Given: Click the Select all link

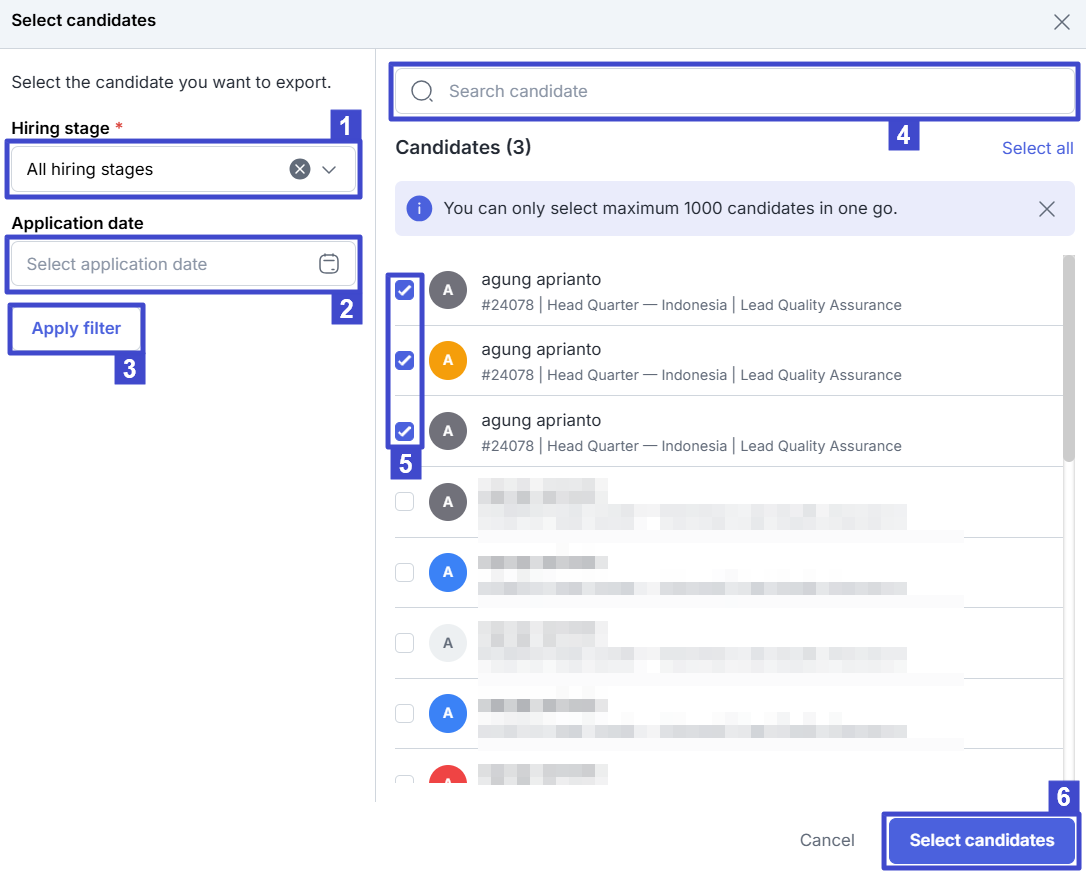Looking at the screenshot, I should 1037,148.
